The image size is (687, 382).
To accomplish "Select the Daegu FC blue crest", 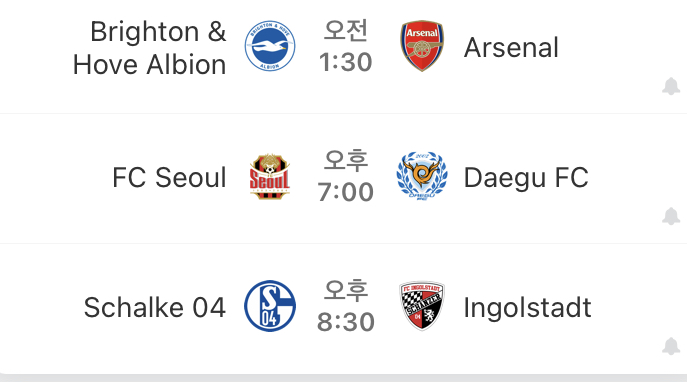I will (422, 176).
